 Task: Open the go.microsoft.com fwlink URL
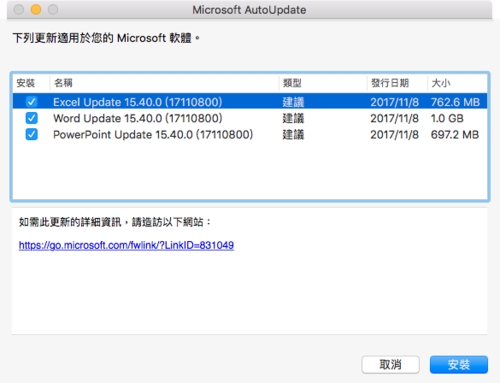pos(126,245)
